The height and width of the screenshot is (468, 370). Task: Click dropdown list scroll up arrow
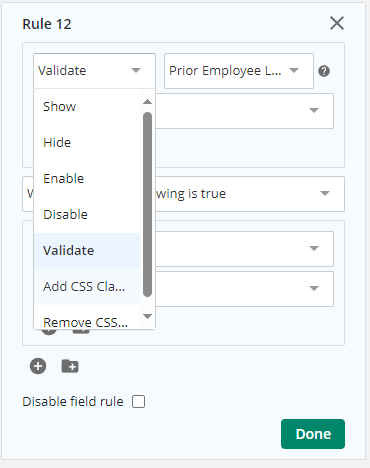[147, 102]
